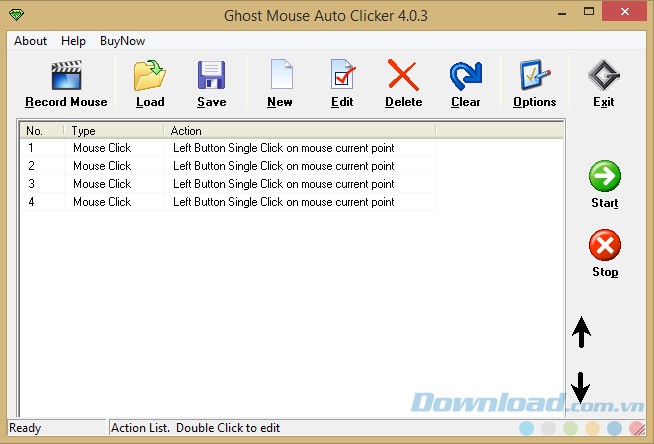Select row 4 Left Button Single Click action text
The width and height of the screenshot is (654, 444).
pyautogui.click(x=284, y=202)
